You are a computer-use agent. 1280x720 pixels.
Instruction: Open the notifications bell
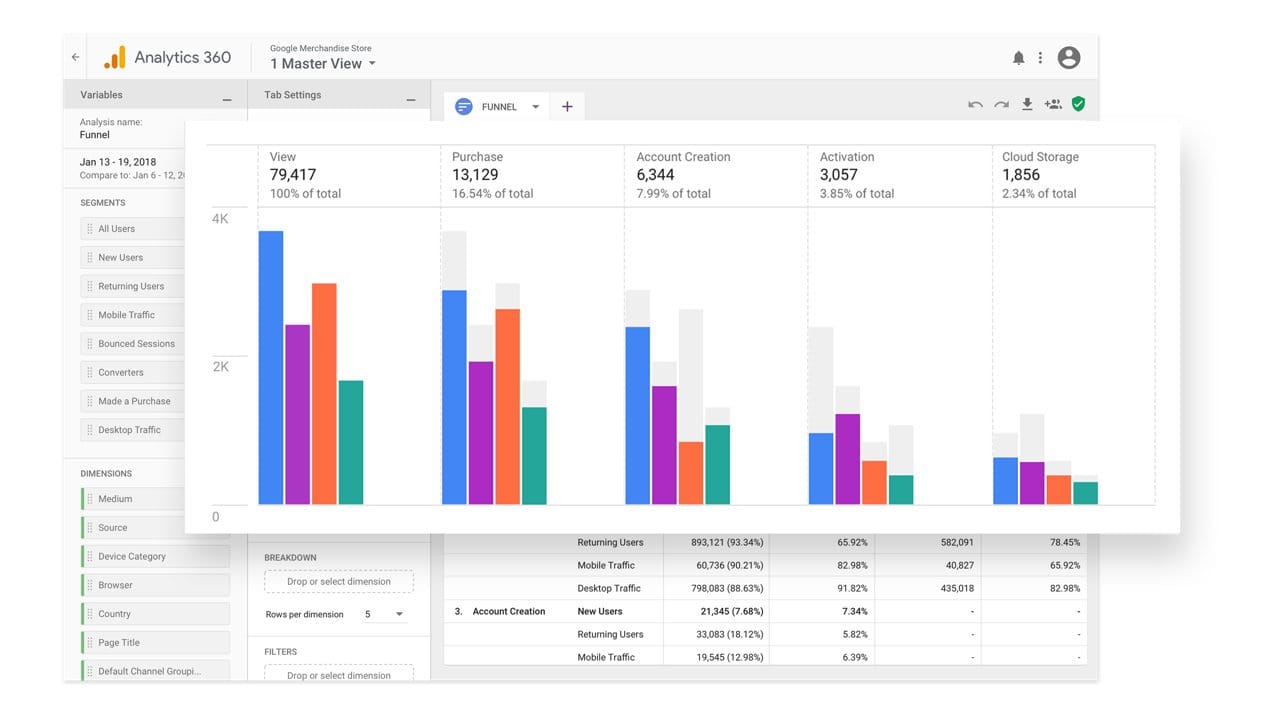[1018, 58]
